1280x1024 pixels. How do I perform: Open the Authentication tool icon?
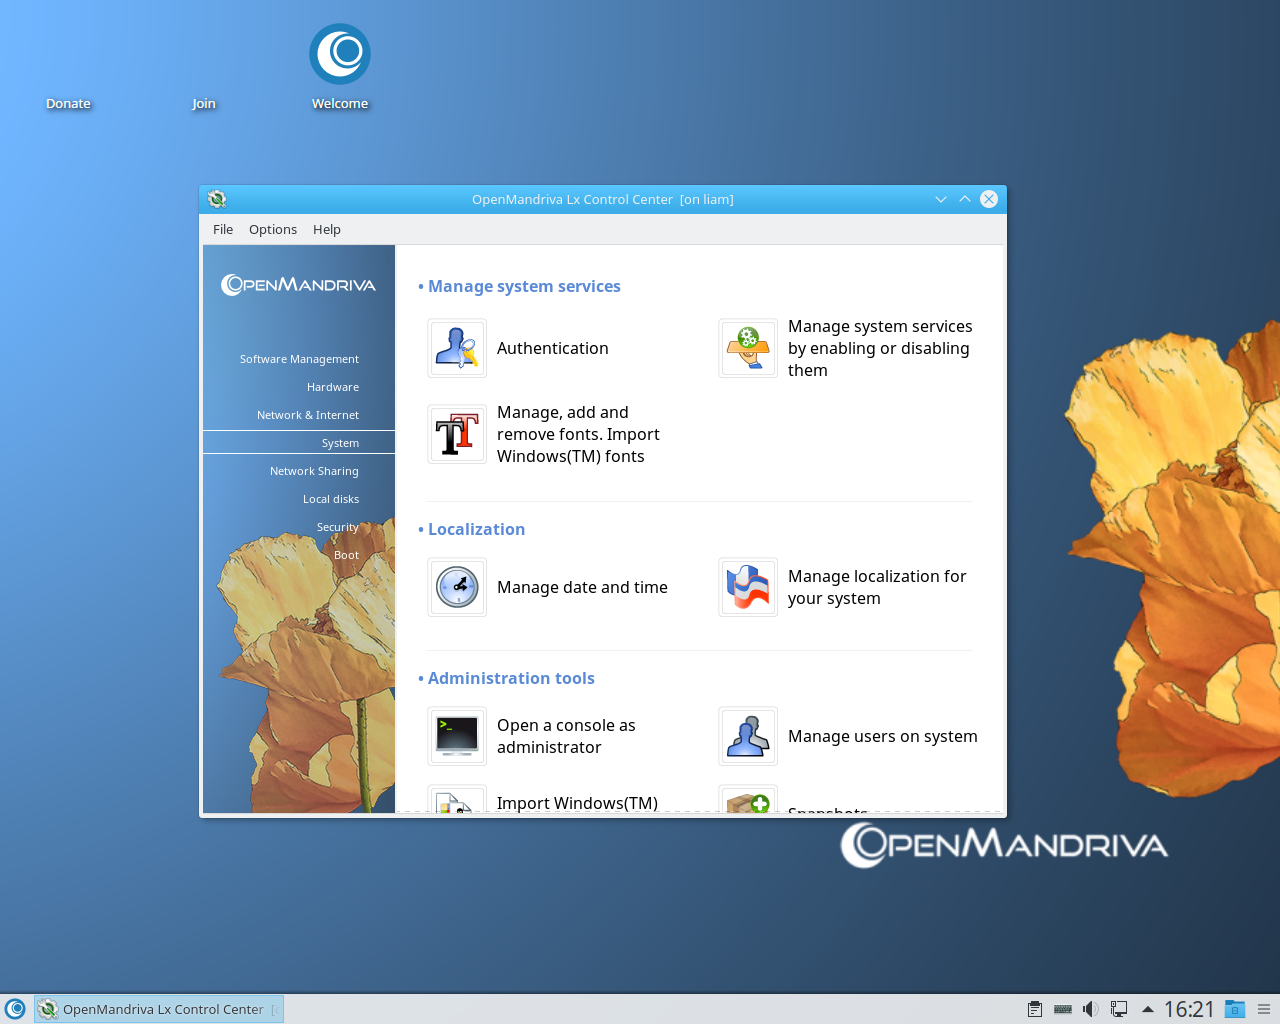(457, 348)
